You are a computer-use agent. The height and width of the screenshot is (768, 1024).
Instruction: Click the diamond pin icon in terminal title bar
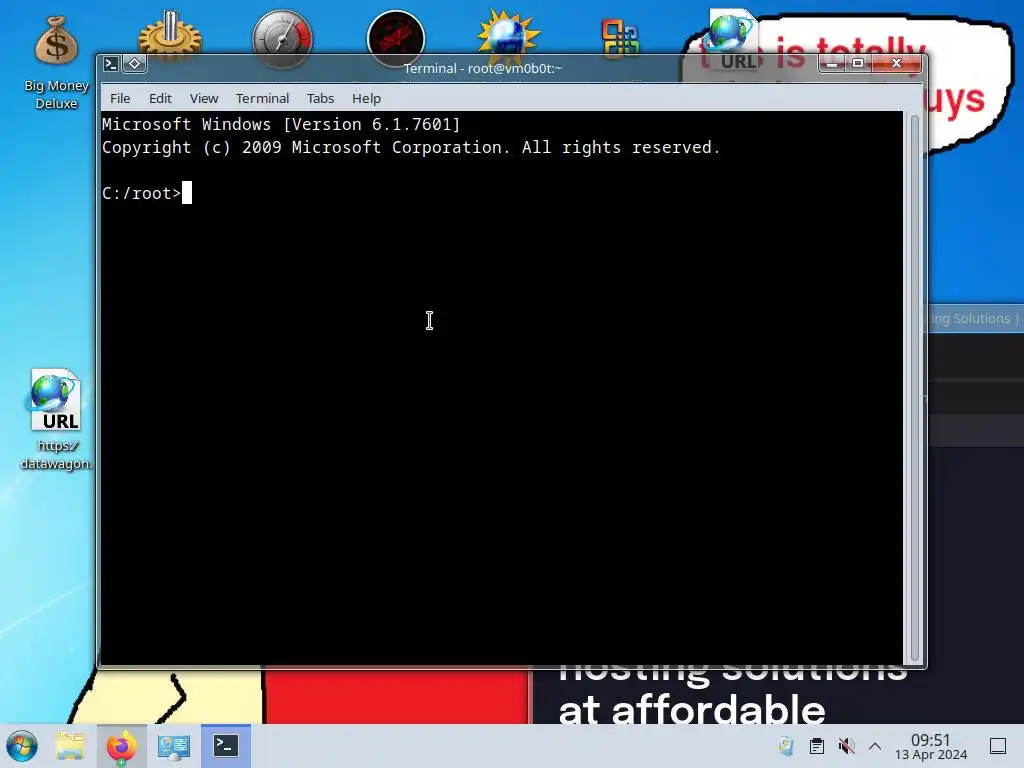135,64
